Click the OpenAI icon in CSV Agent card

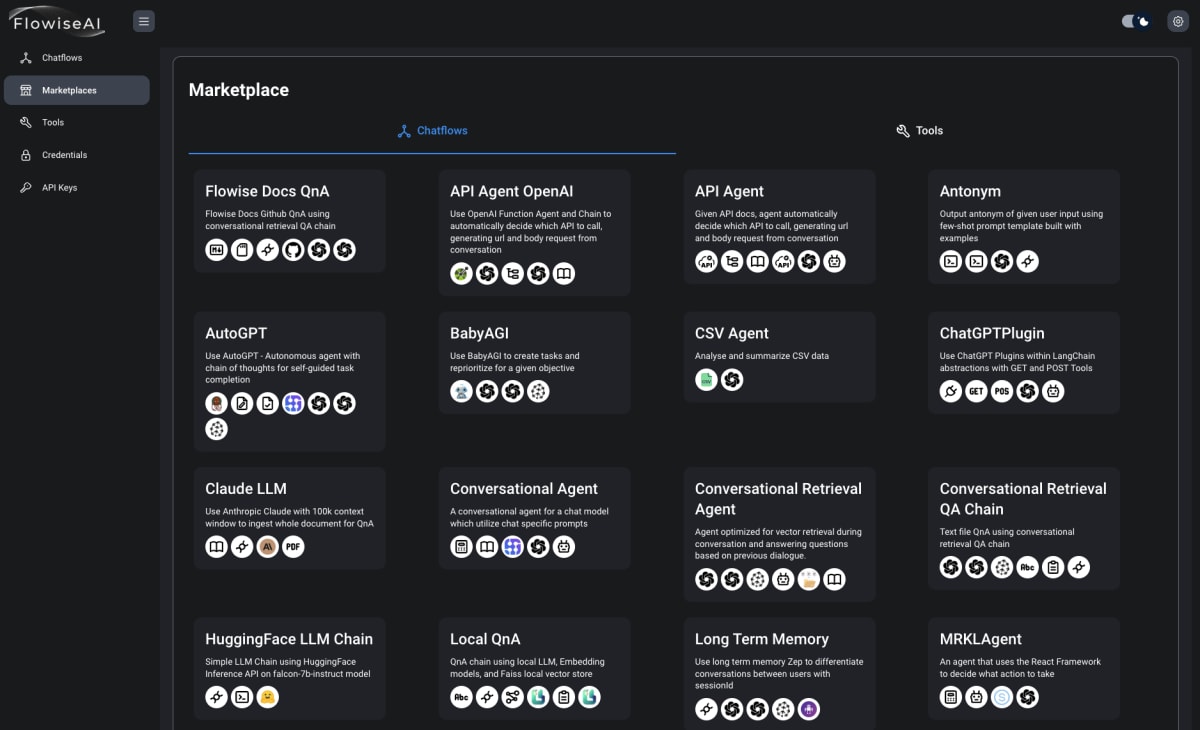point(732,380)
